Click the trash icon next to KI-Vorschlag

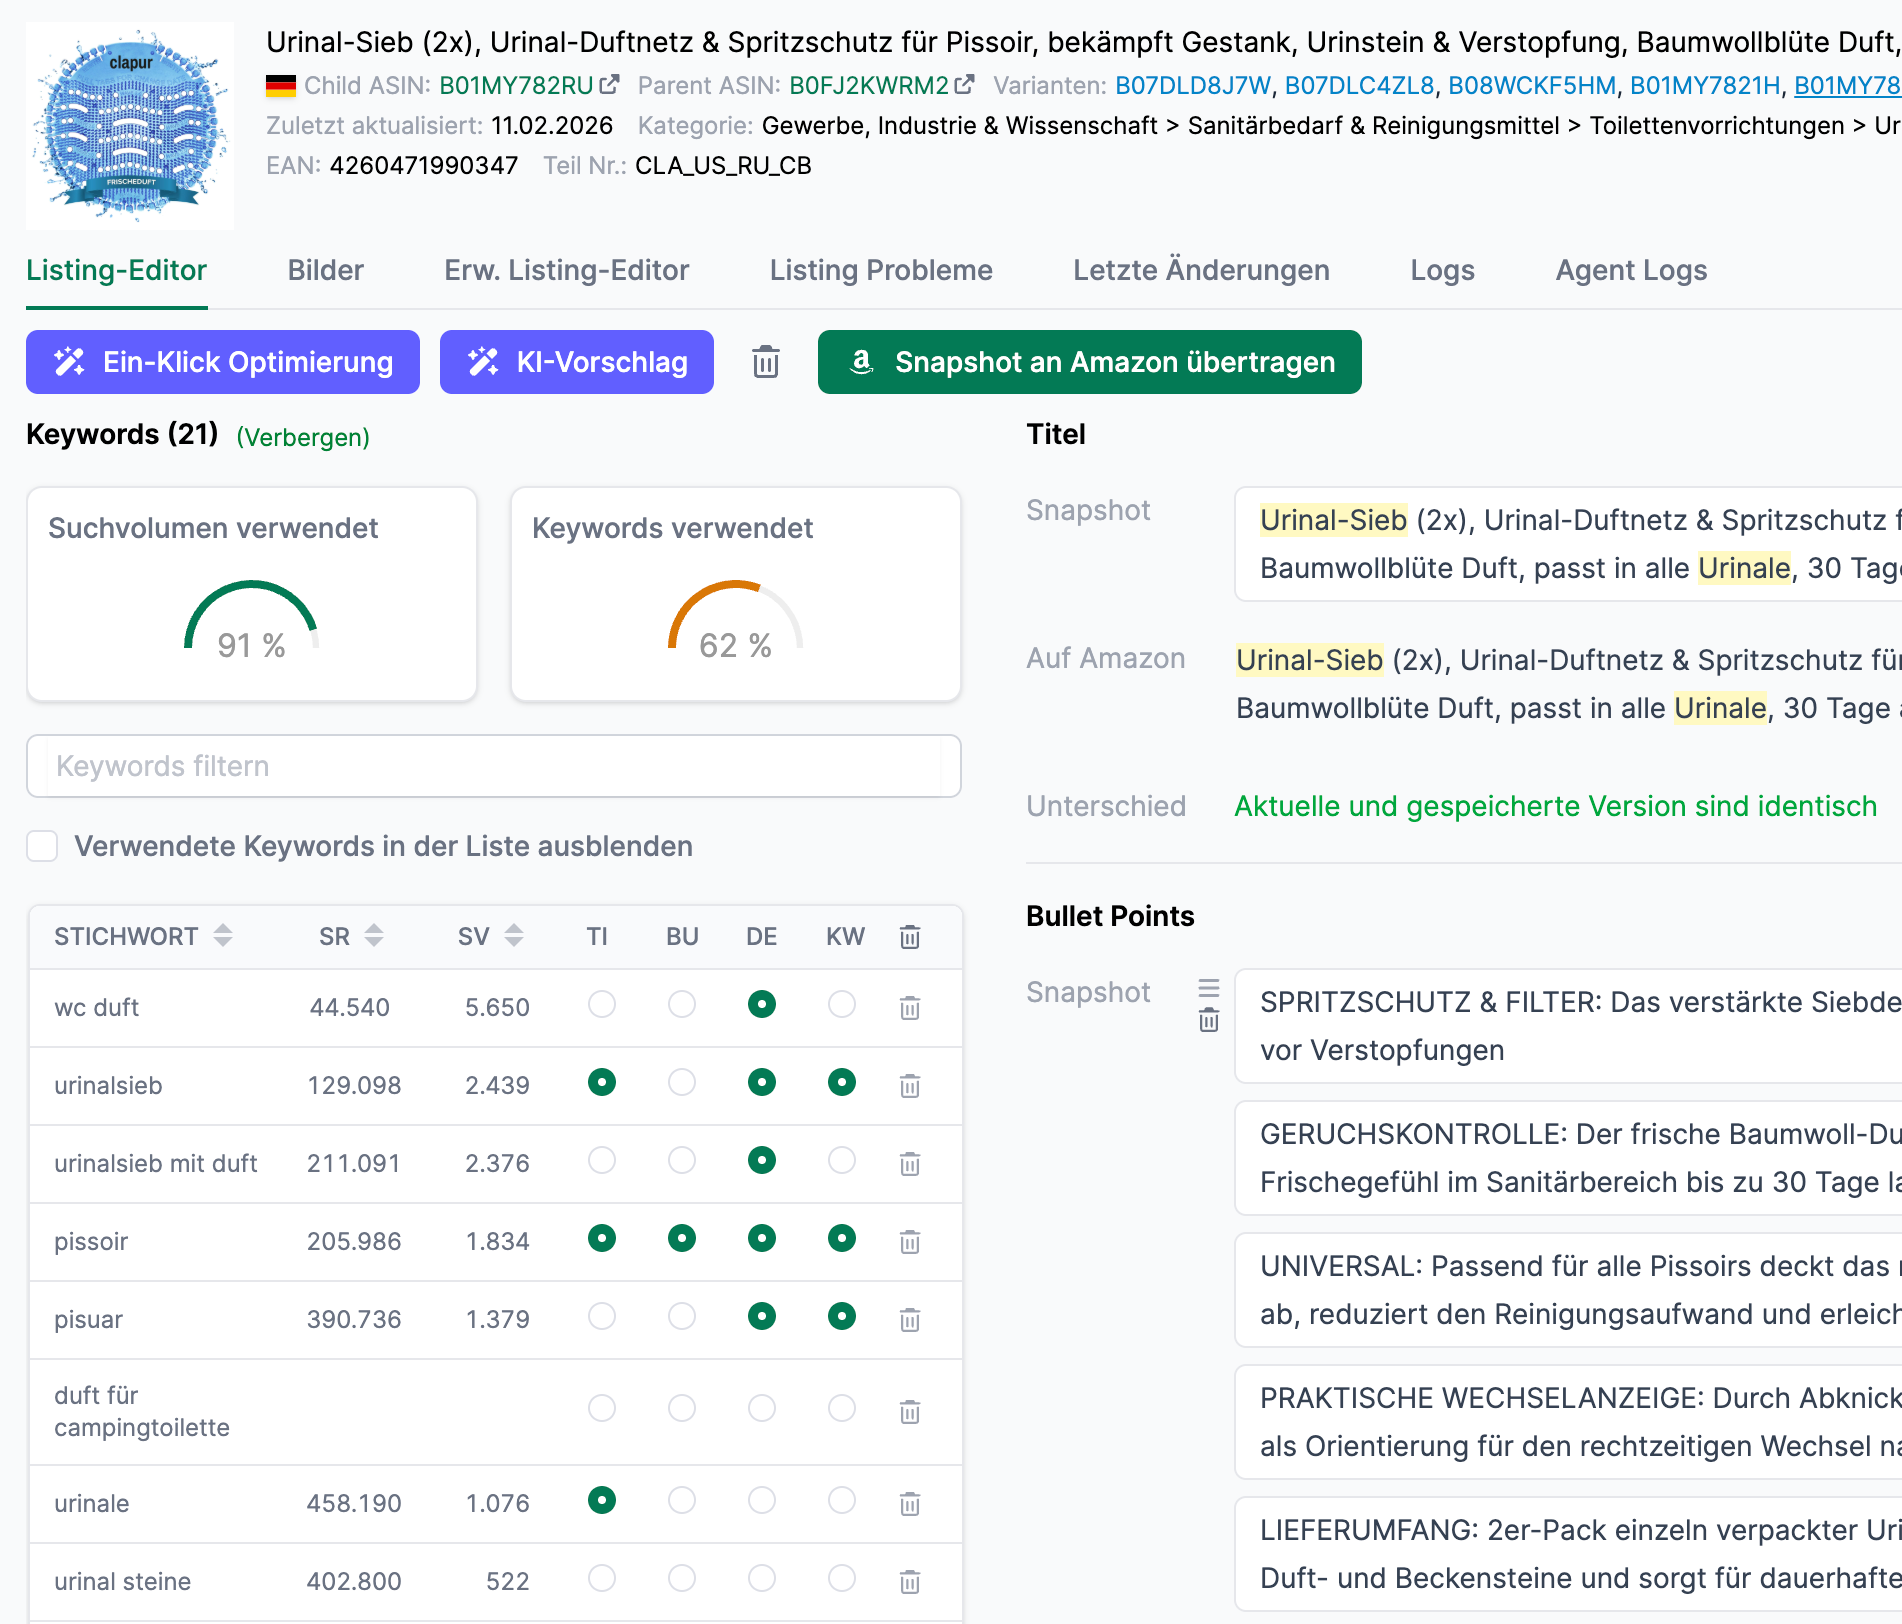766,362
